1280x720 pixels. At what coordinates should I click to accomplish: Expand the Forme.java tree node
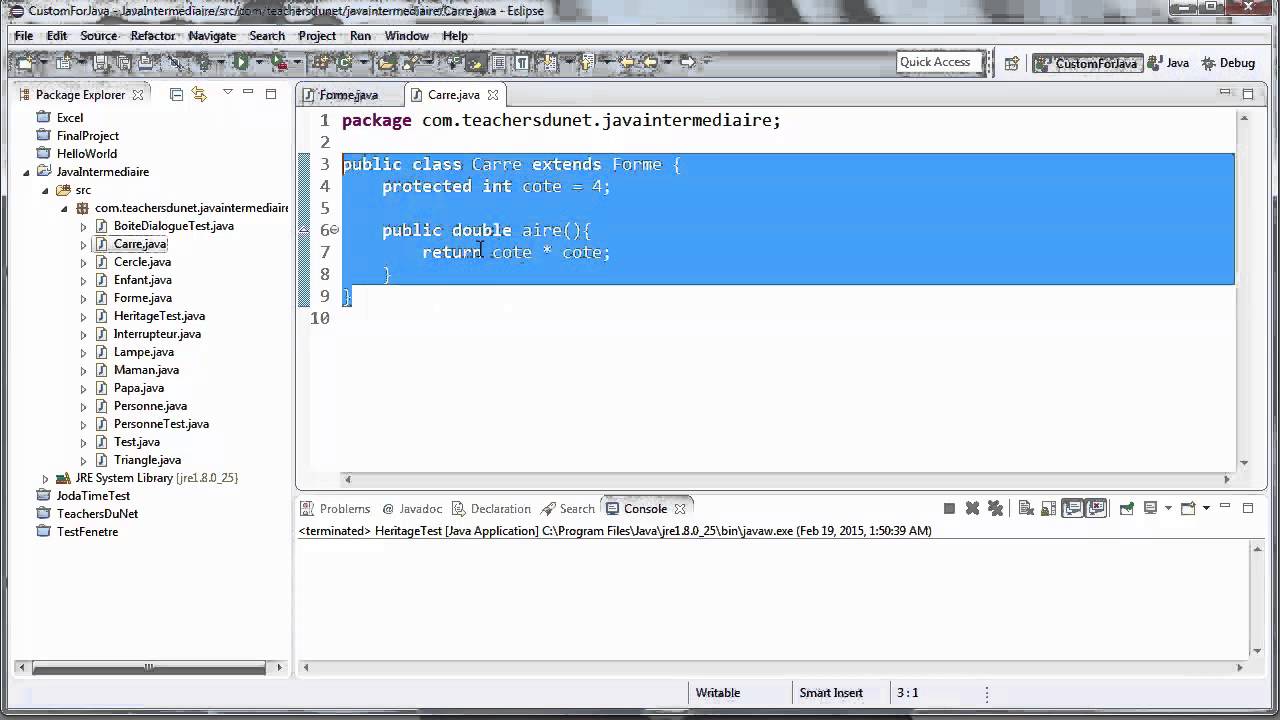[84, 298]
